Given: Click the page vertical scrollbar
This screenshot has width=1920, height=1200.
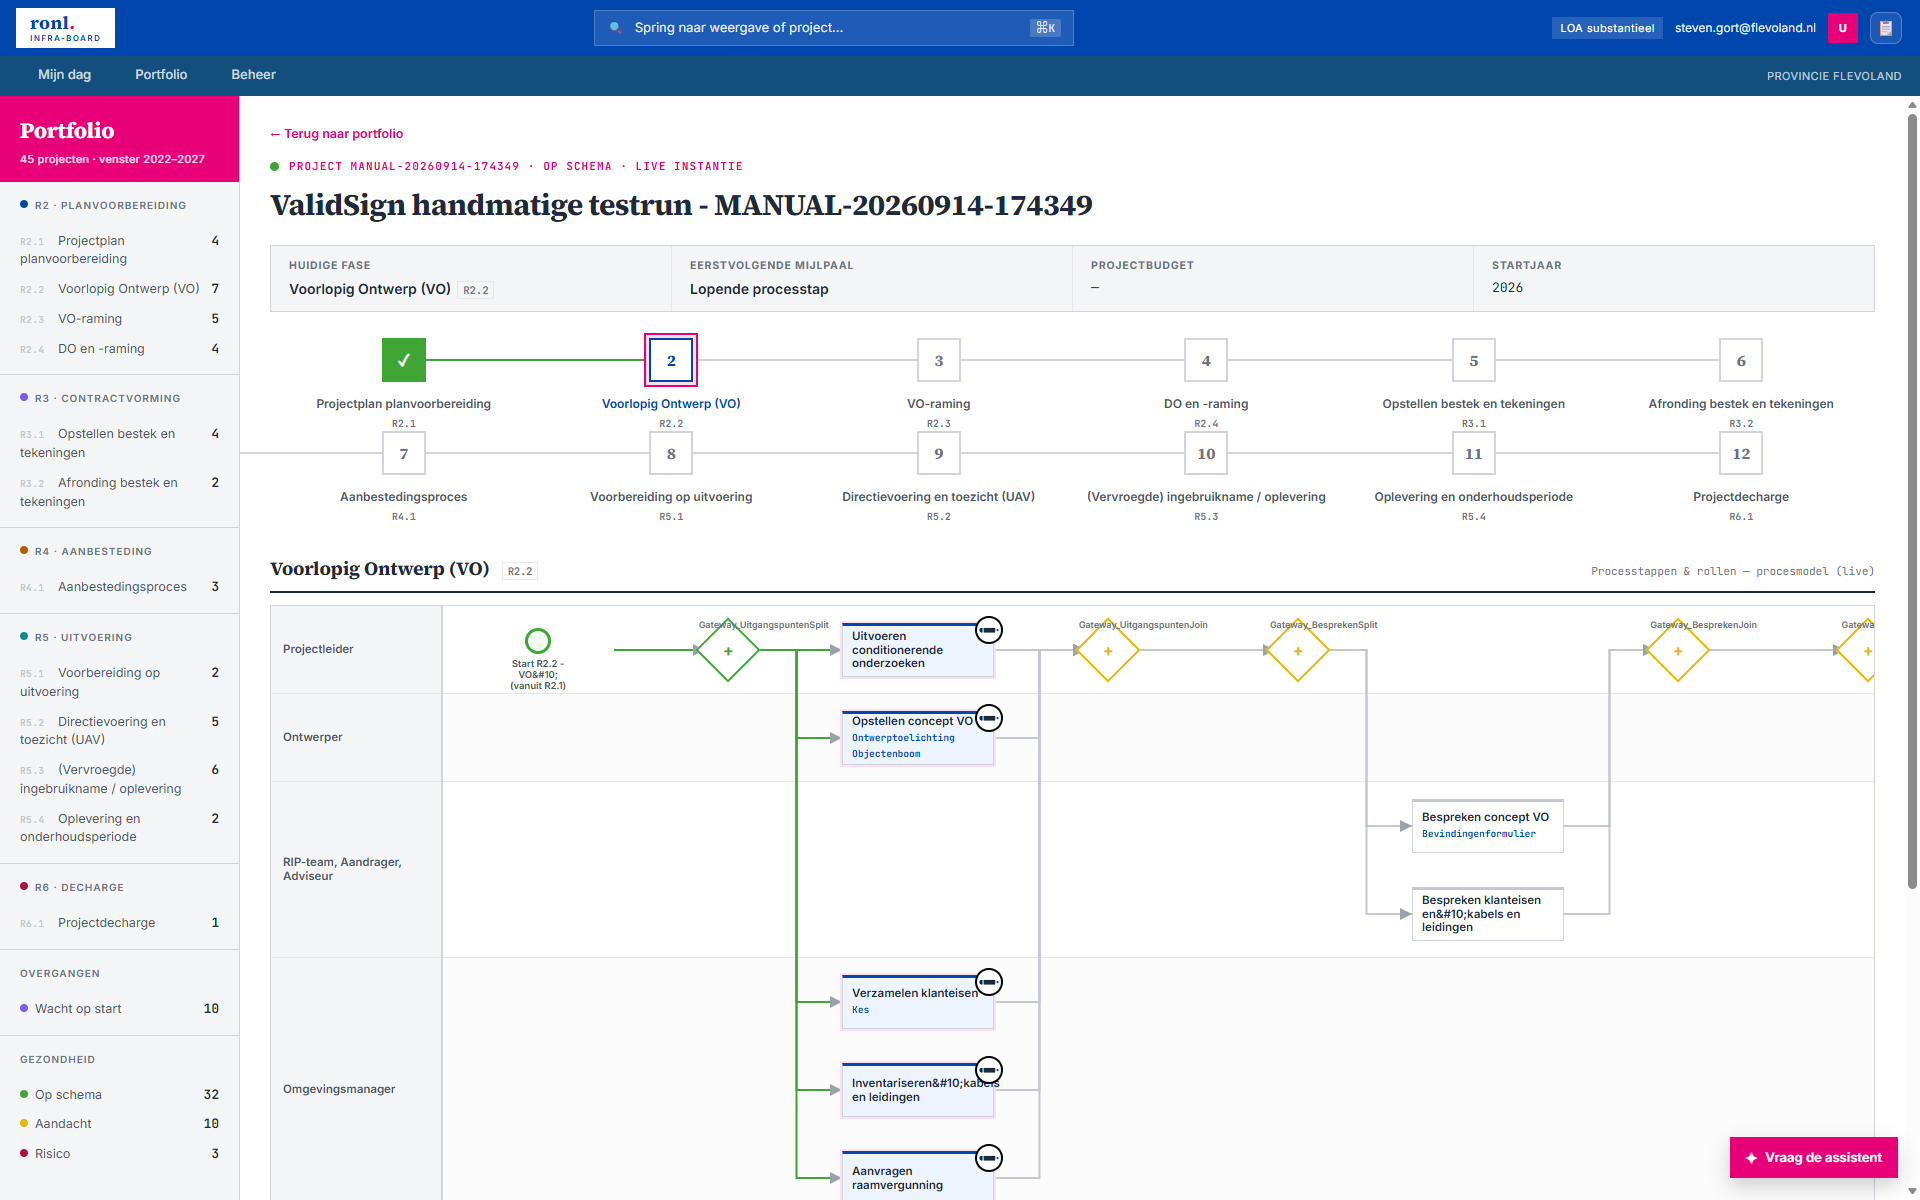Looking at the screenshot, I should click(x=1912, y=500).
